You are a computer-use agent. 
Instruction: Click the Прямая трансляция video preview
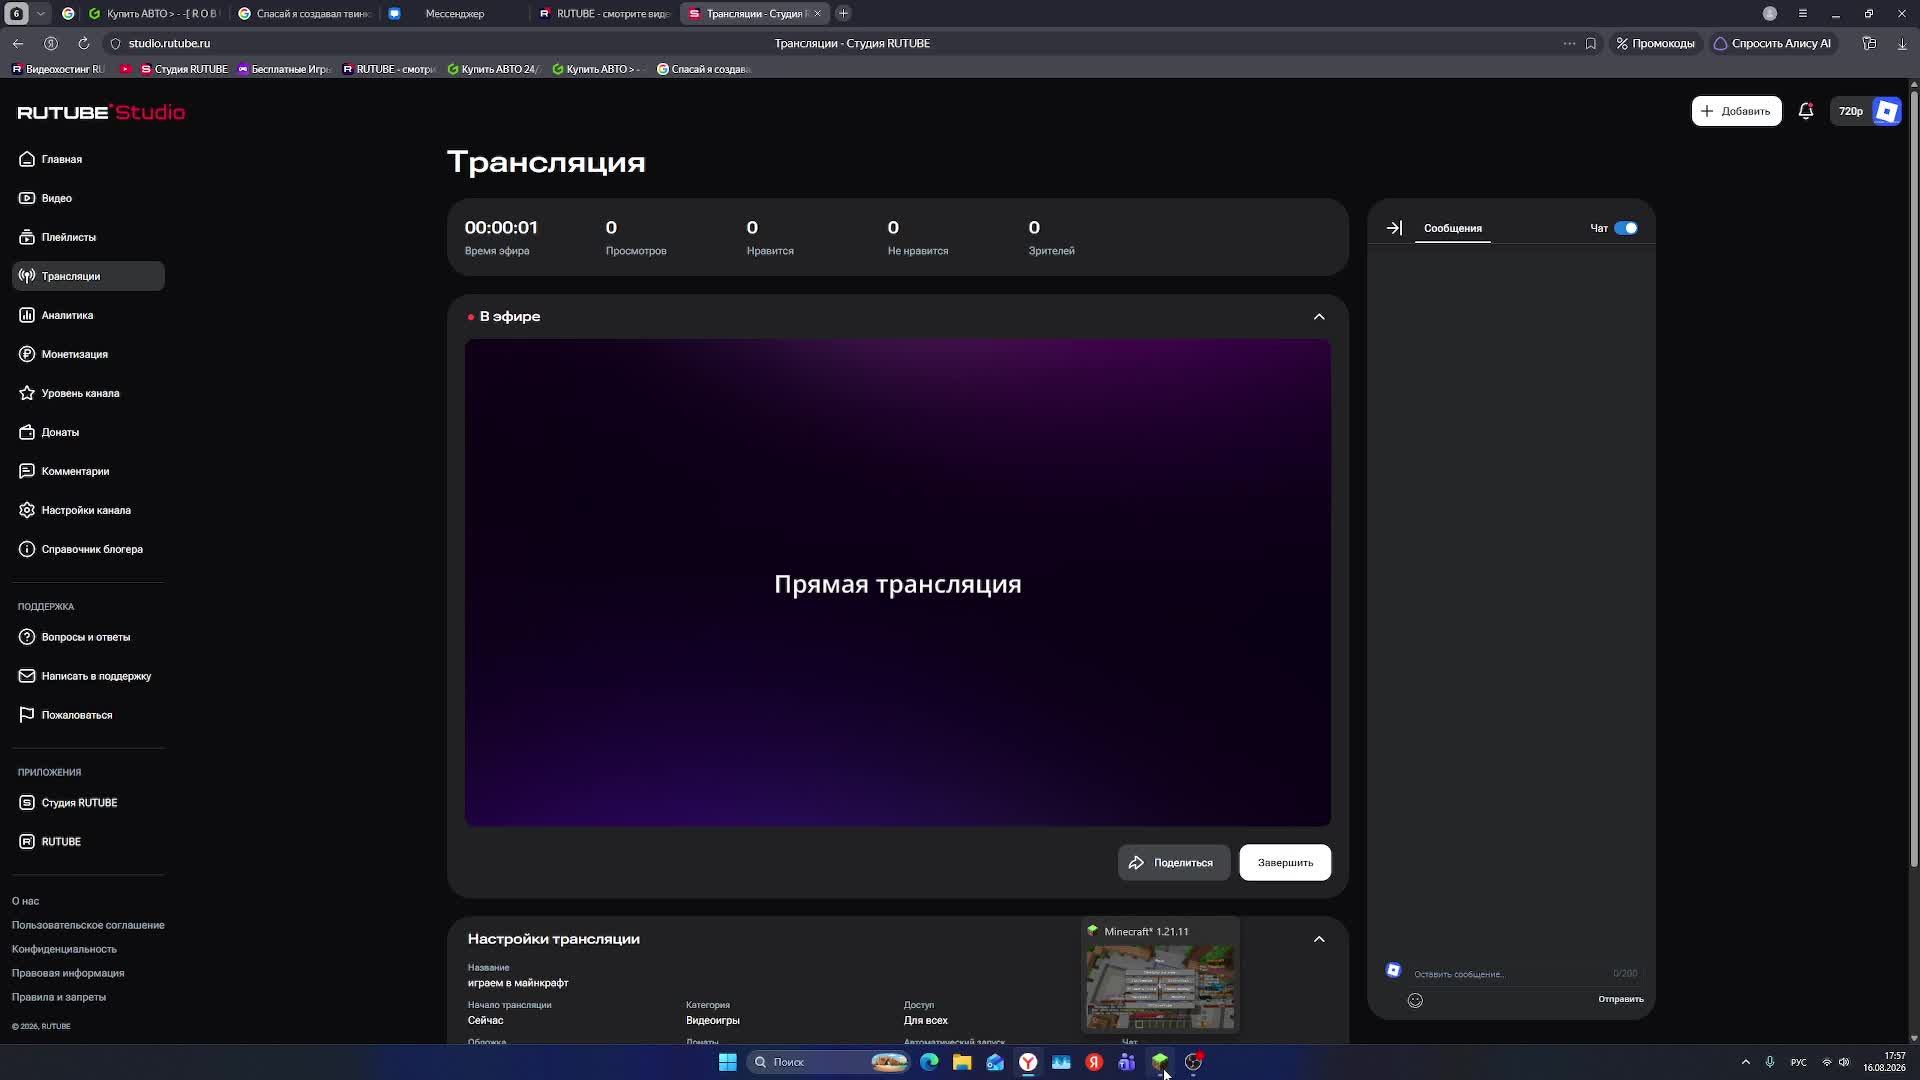point(898,583)
